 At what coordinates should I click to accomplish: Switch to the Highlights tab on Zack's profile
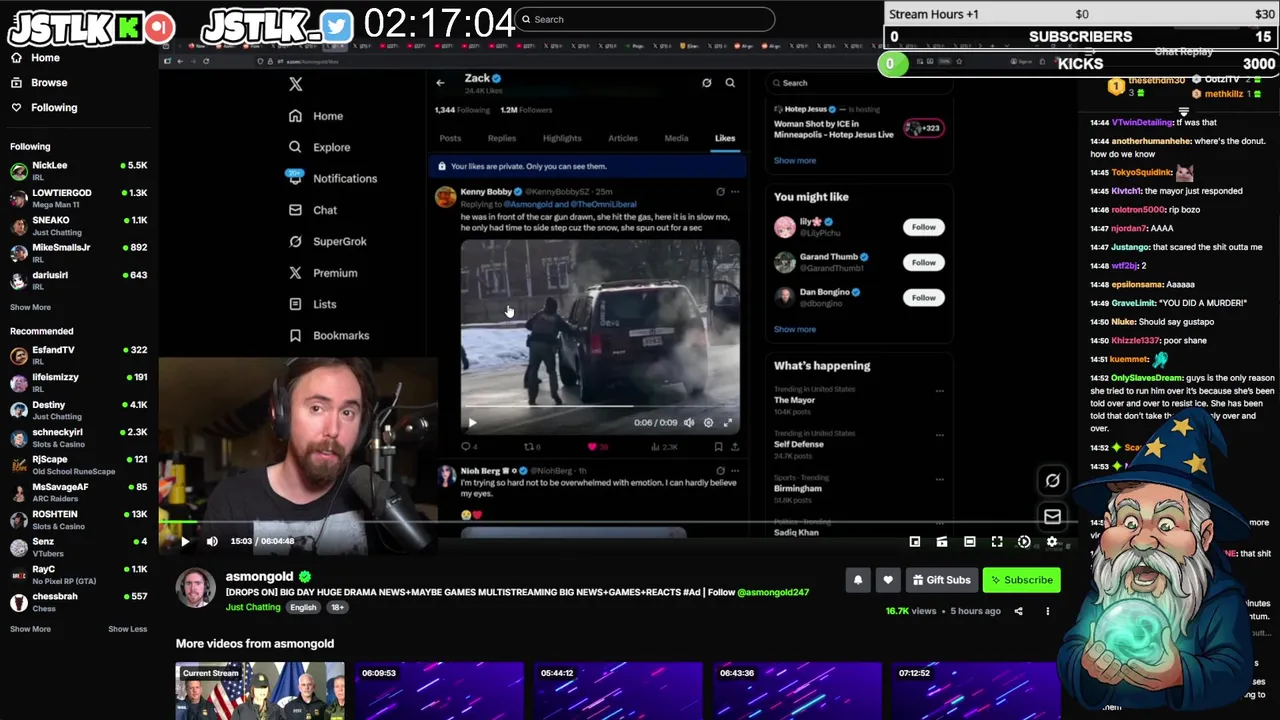562,138
